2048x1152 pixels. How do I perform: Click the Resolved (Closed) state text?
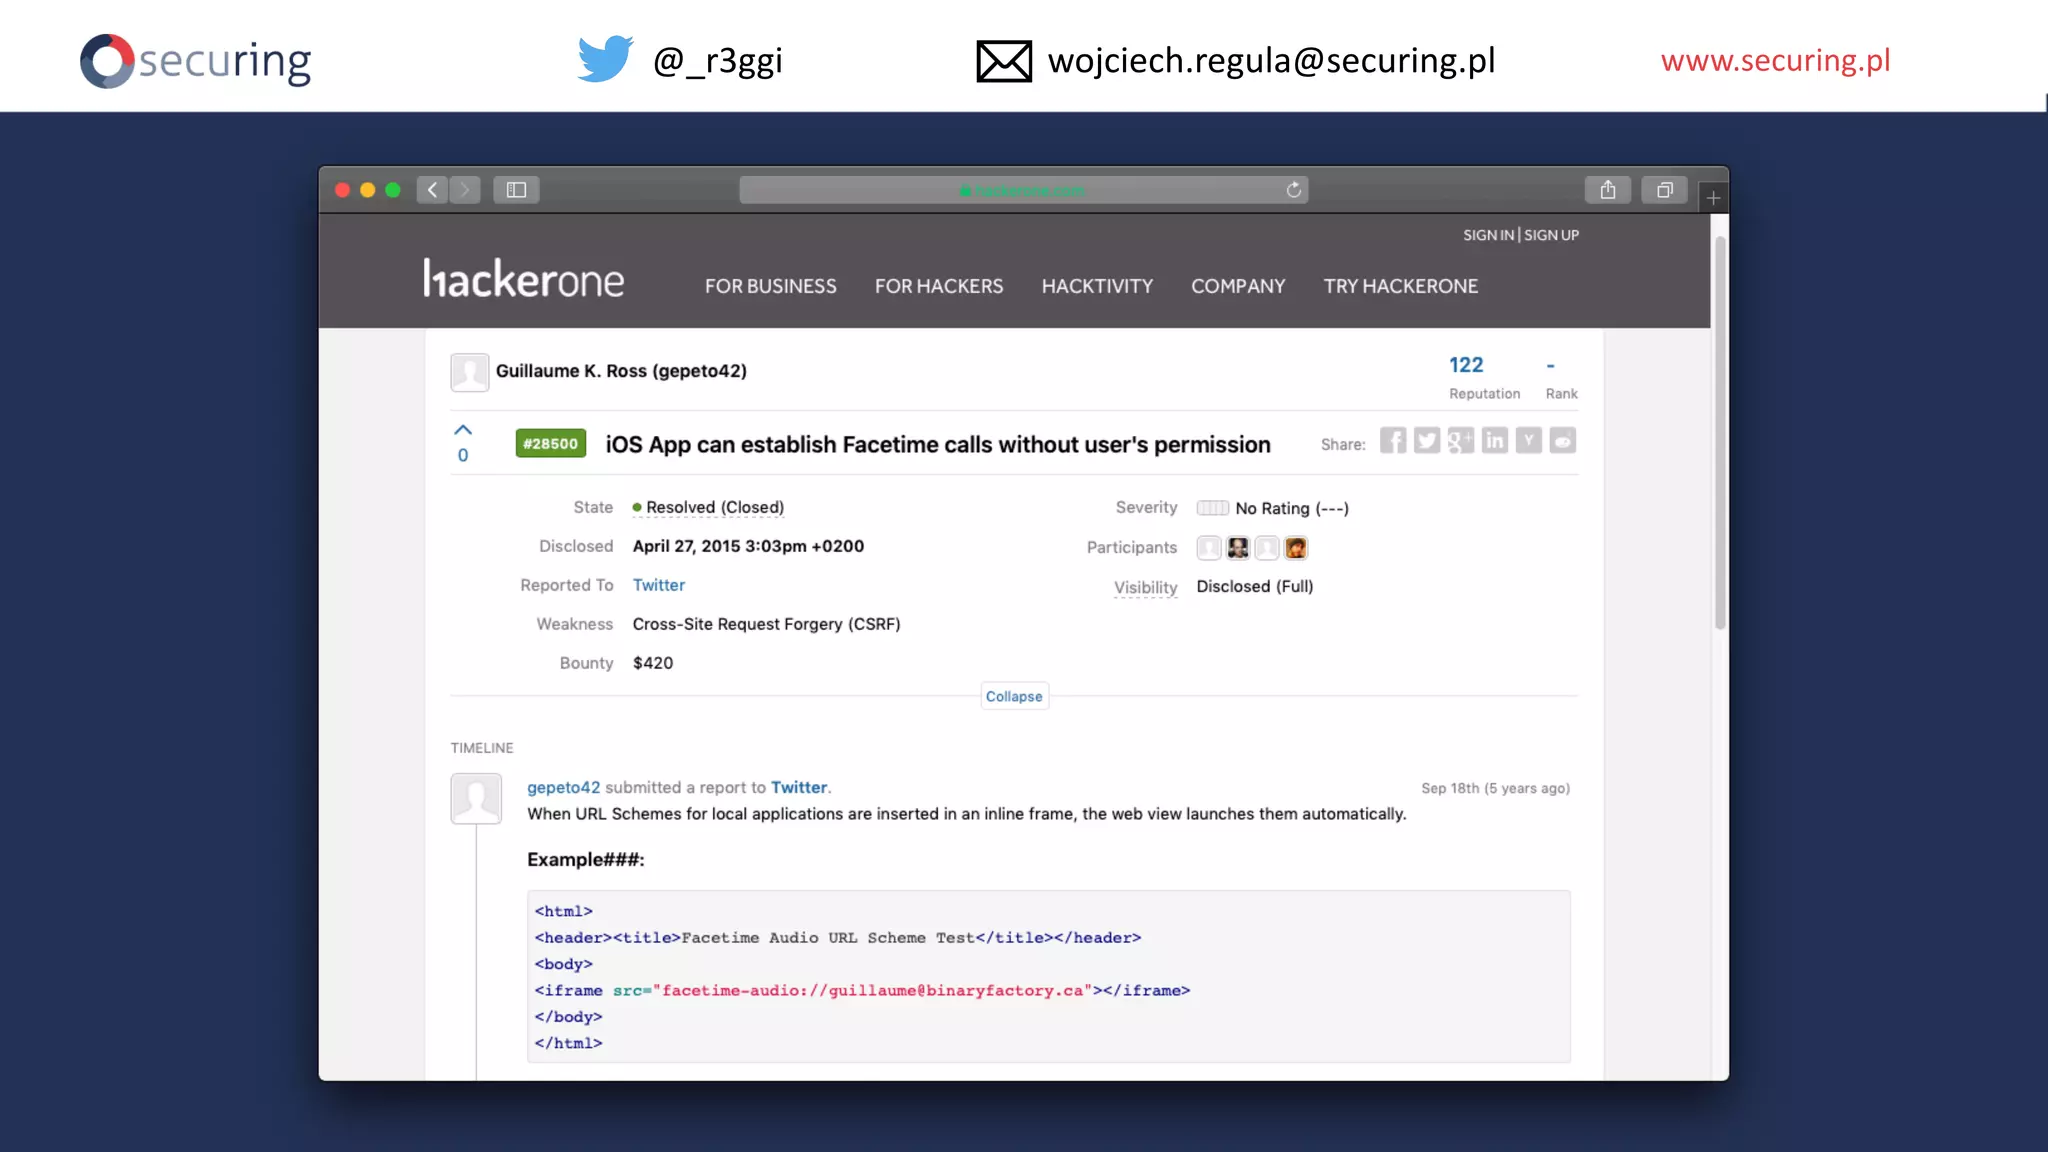click(x=714, y=508)
